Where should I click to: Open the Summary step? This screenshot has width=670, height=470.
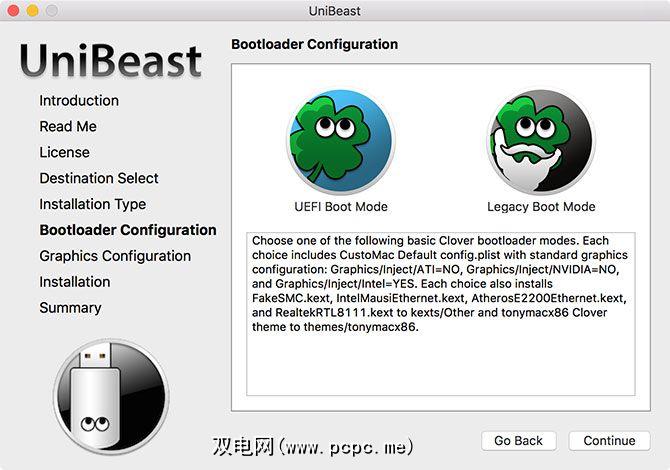tap(70, 308)
